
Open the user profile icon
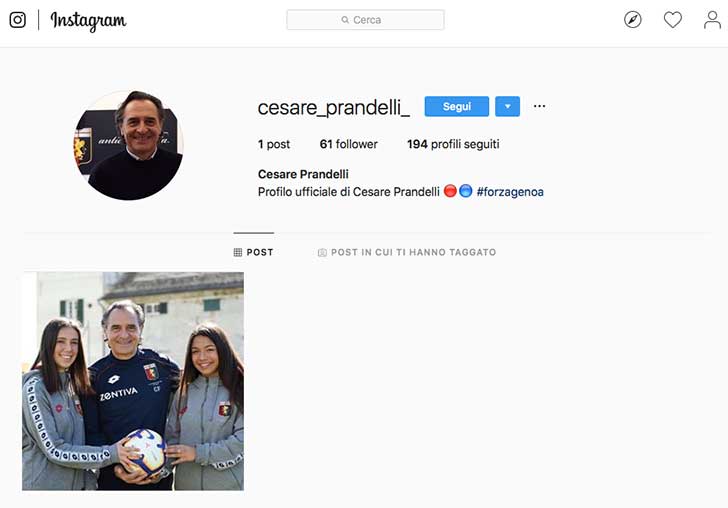[712, 20]
